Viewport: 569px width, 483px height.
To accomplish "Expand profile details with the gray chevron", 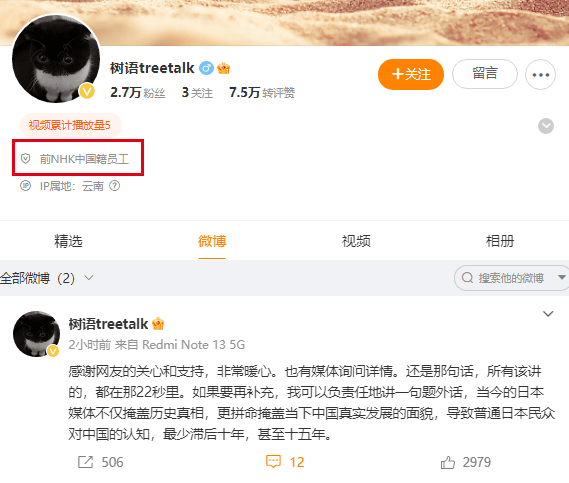I will (x=545, y=126).
